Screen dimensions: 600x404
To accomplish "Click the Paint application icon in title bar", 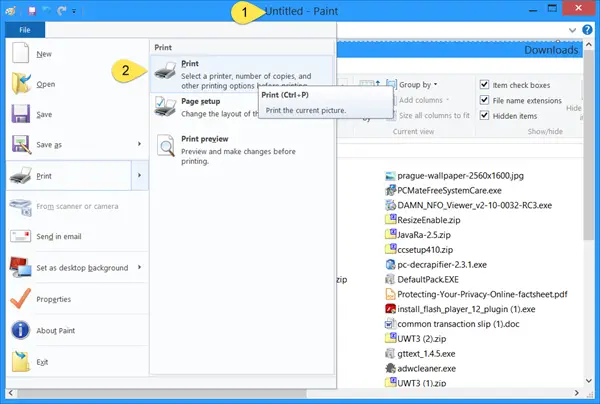I will click(x=11, y=11).
